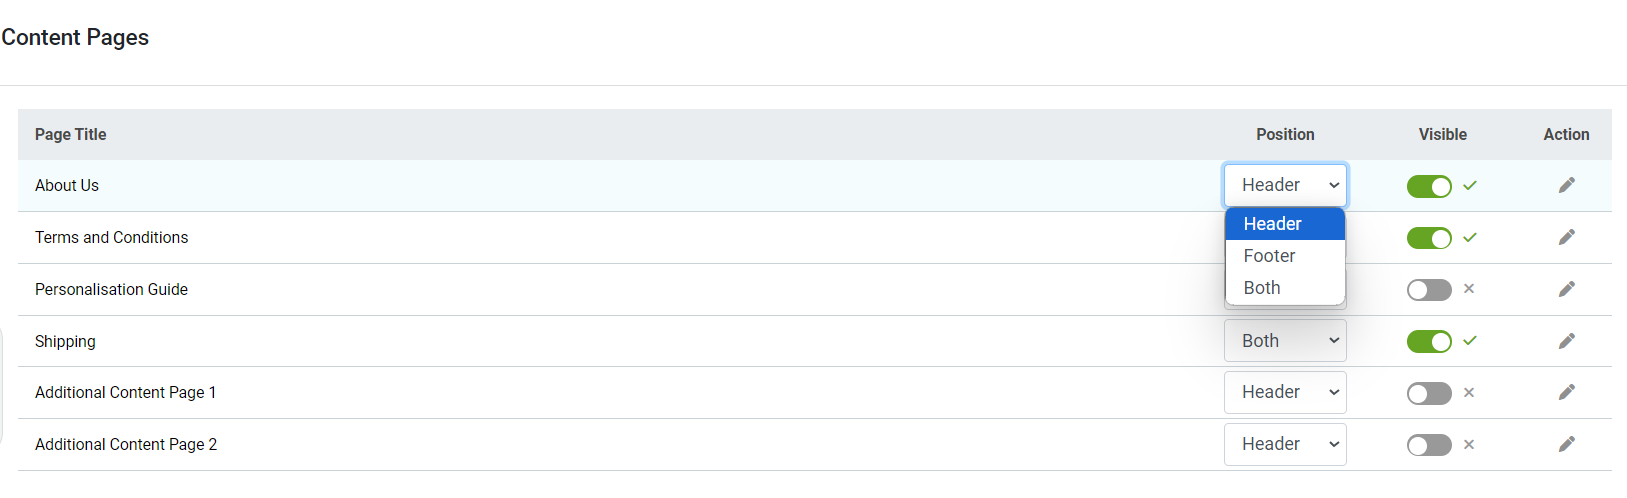This screenshot has height=498, width=1627.
Task: Show Additional Content Page 1
Action: [x=1429, y=393]
